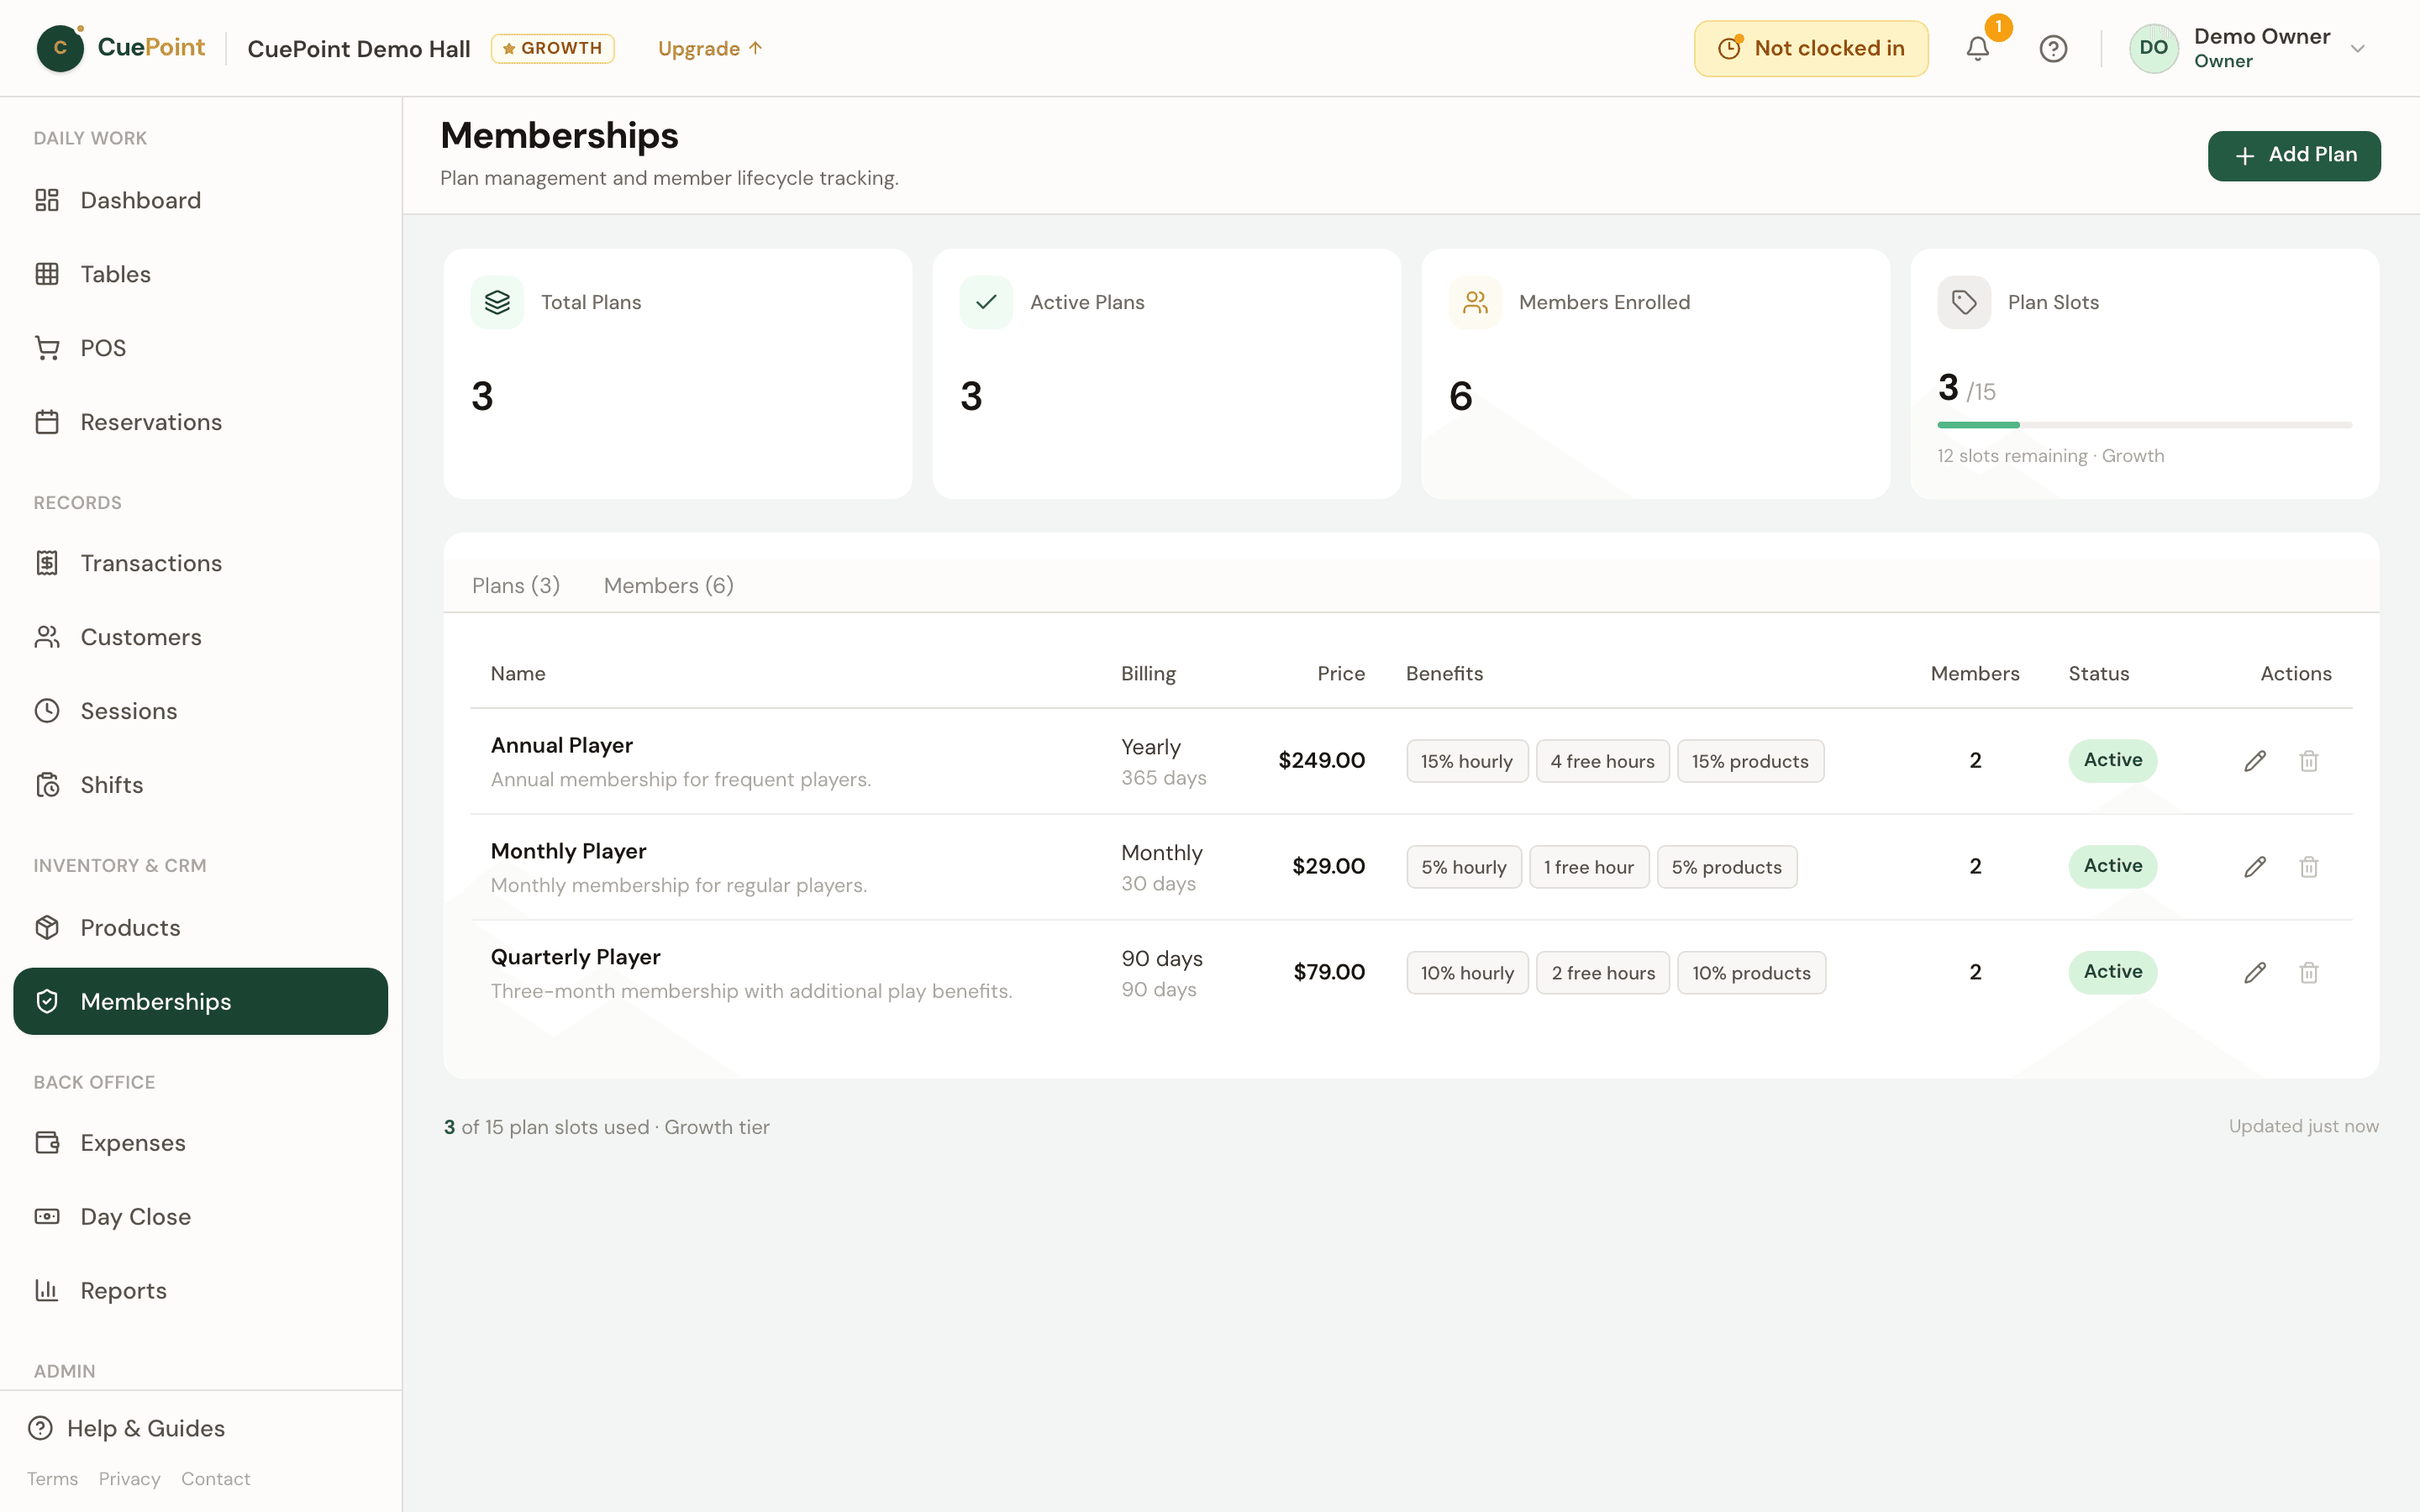This screenshot has width=2420, height=1512.
Task: Click the 'Annual Player' plan name
Action: point(561,745)
